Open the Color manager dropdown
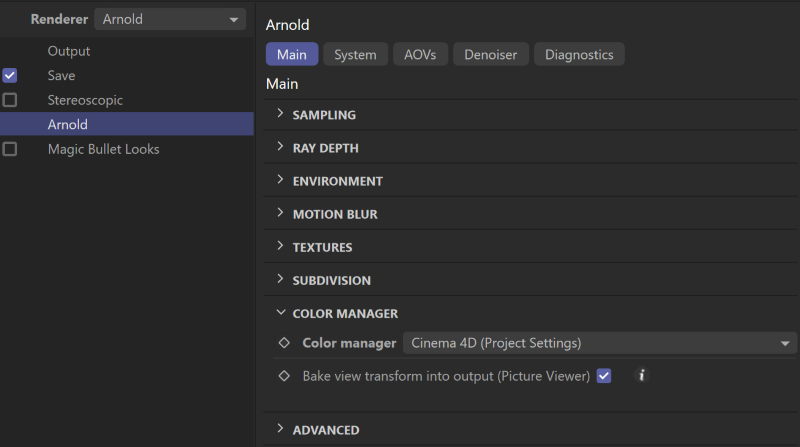 (x=599, y=343)
